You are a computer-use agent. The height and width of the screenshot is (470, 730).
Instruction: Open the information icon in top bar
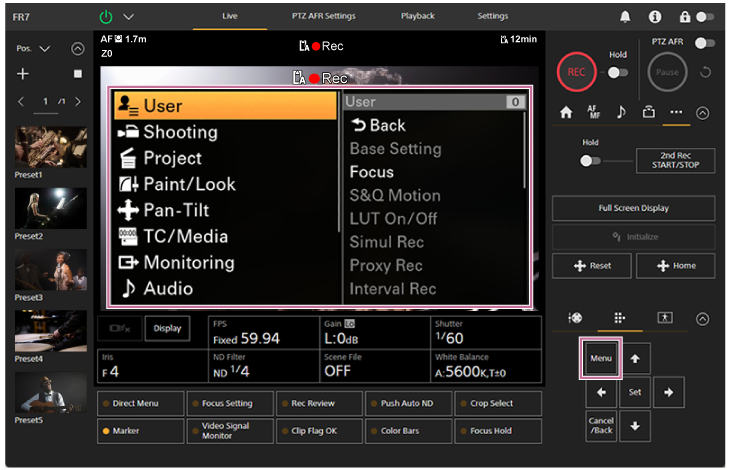pos(655,17)
